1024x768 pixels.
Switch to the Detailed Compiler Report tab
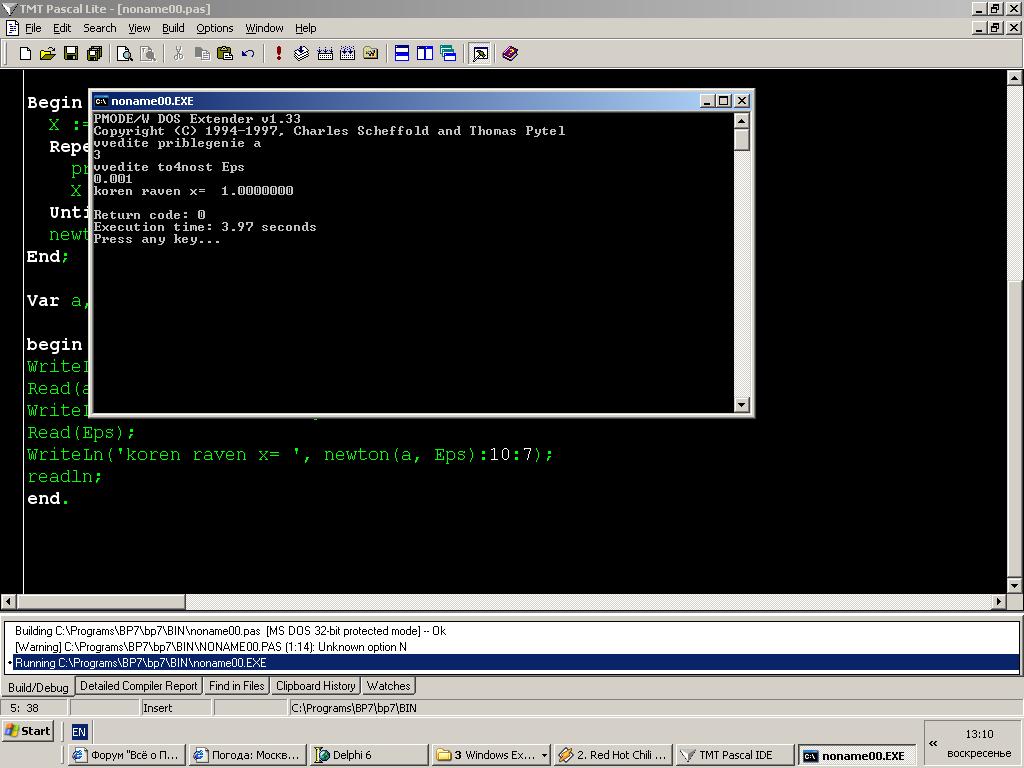[x=138, y=686]
